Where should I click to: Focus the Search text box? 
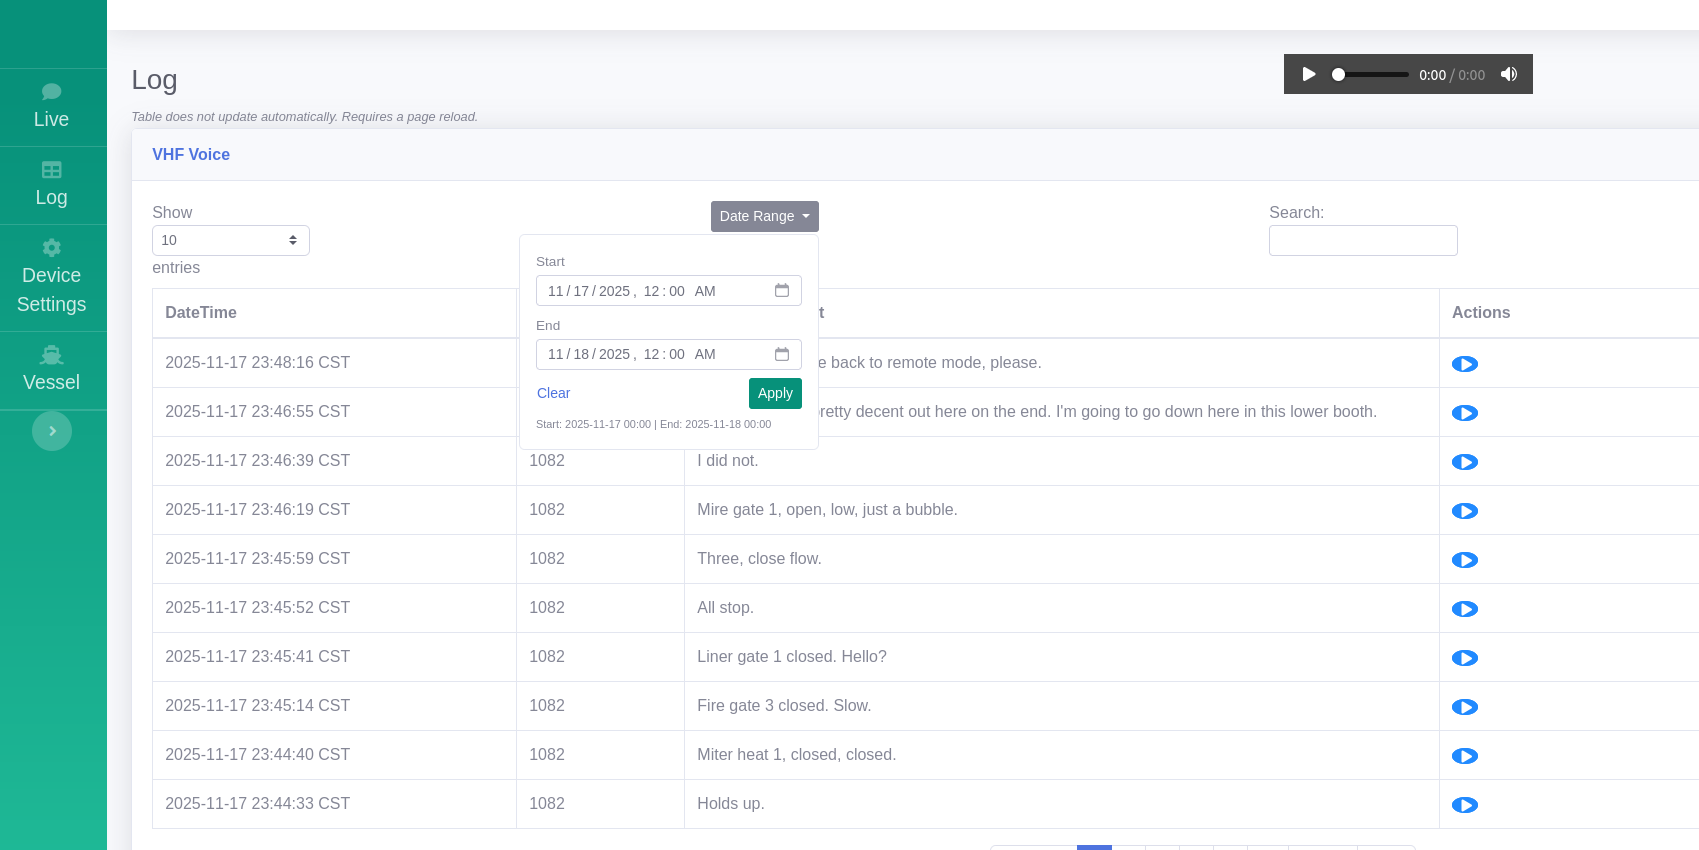point(1362,241)
